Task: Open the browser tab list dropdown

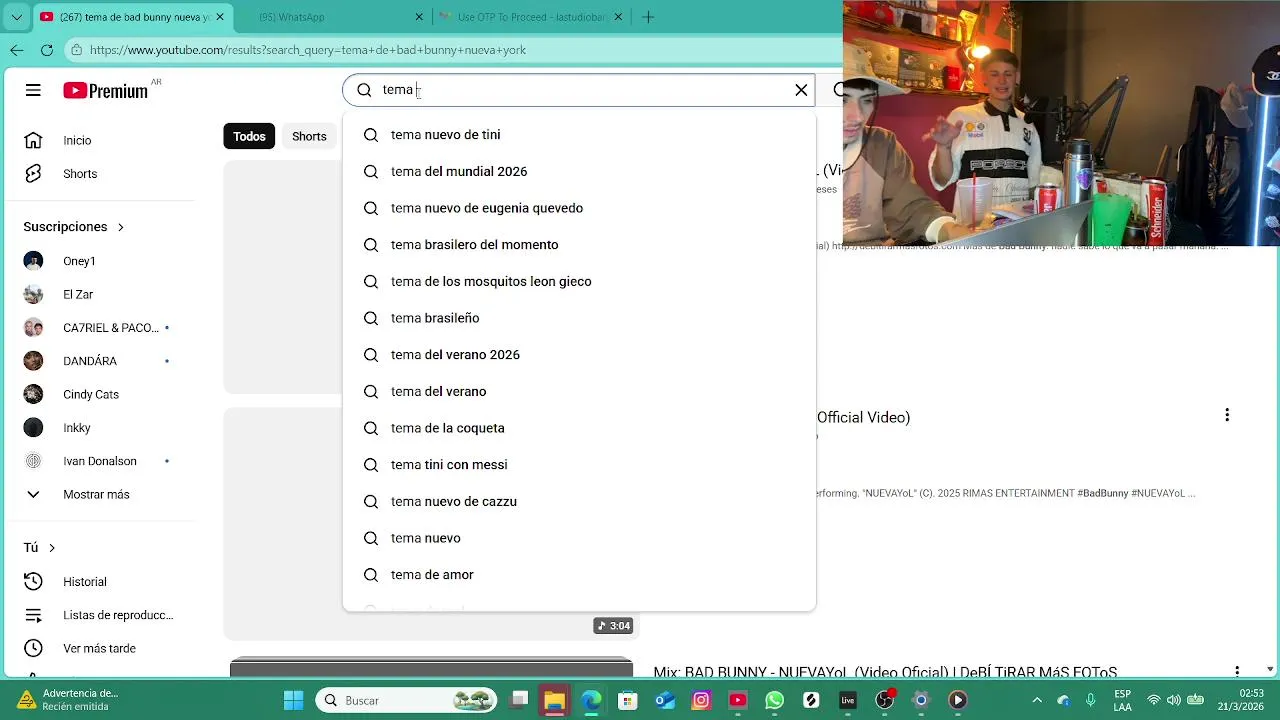Action: (16, 17)
